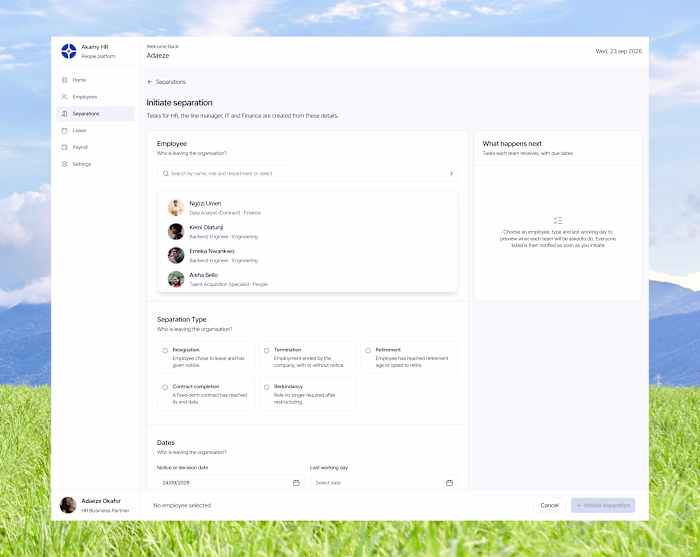Open calendar for Notice or decision date
The height and width of the screenshot is (557, 700).
pos(296,483)
